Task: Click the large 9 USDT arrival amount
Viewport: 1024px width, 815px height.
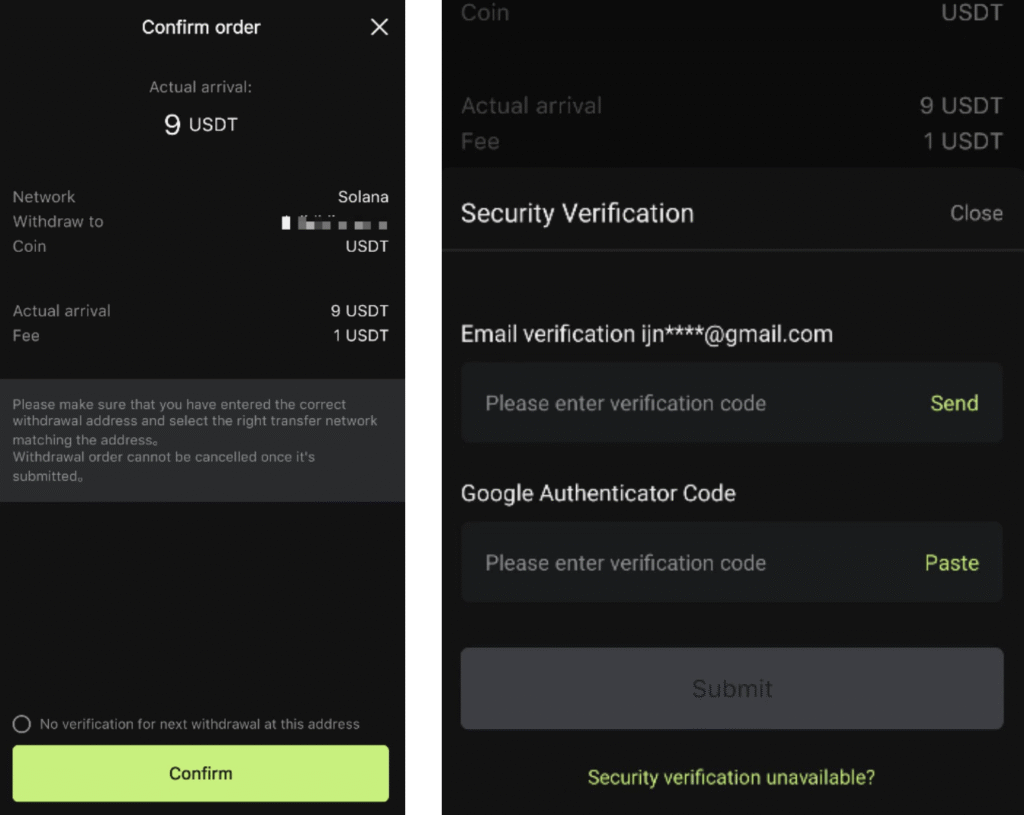Action: tap(201, 125)
